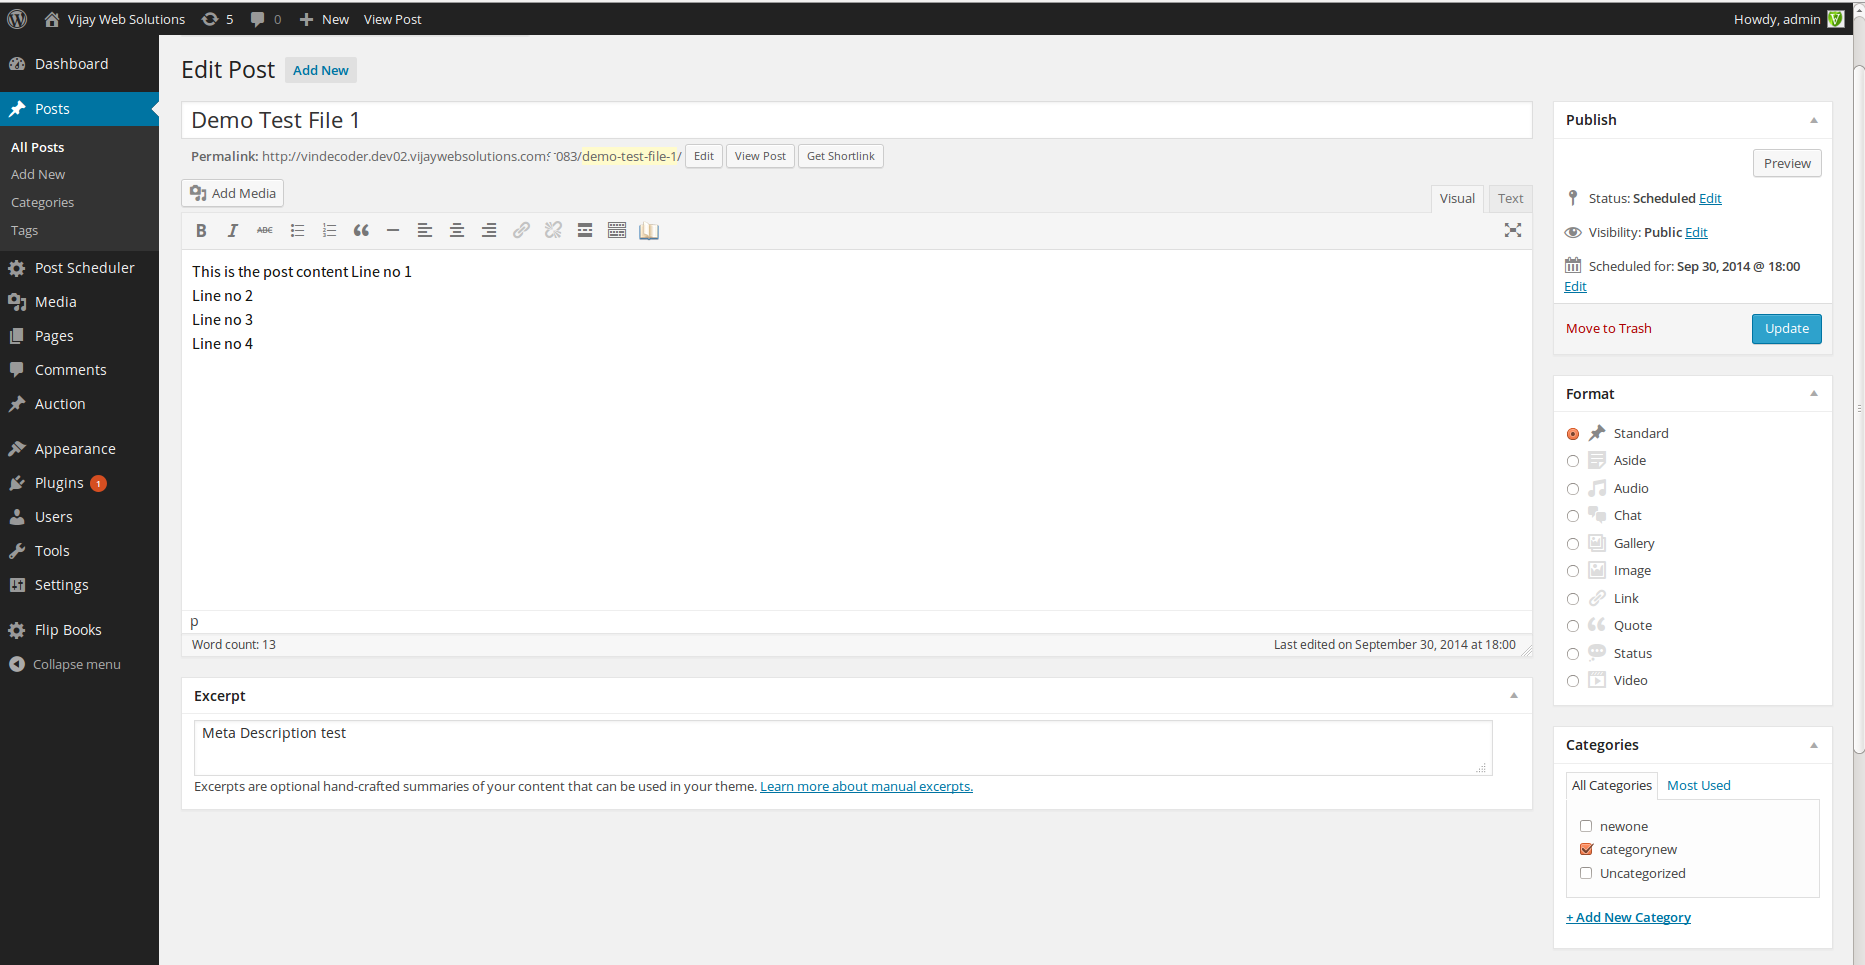Open the All Categories tab
The width and height of the screenshot is (1865, 965).
(x=1612, y=786)
